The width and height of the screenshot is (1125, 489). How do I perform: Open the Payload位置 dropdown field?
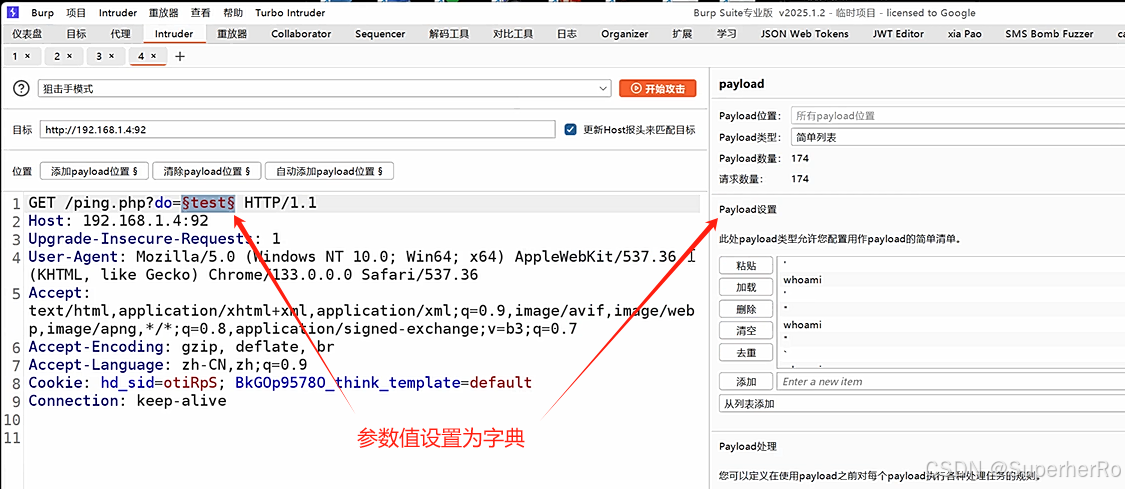pos(958,116)
